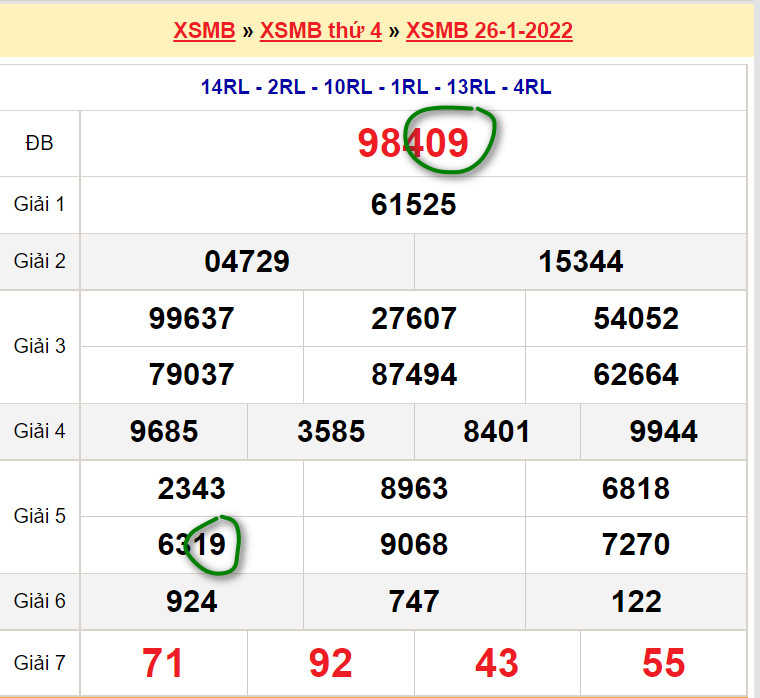
Task: Select the Giải 3 number 87494
Action: click(413, 375)
